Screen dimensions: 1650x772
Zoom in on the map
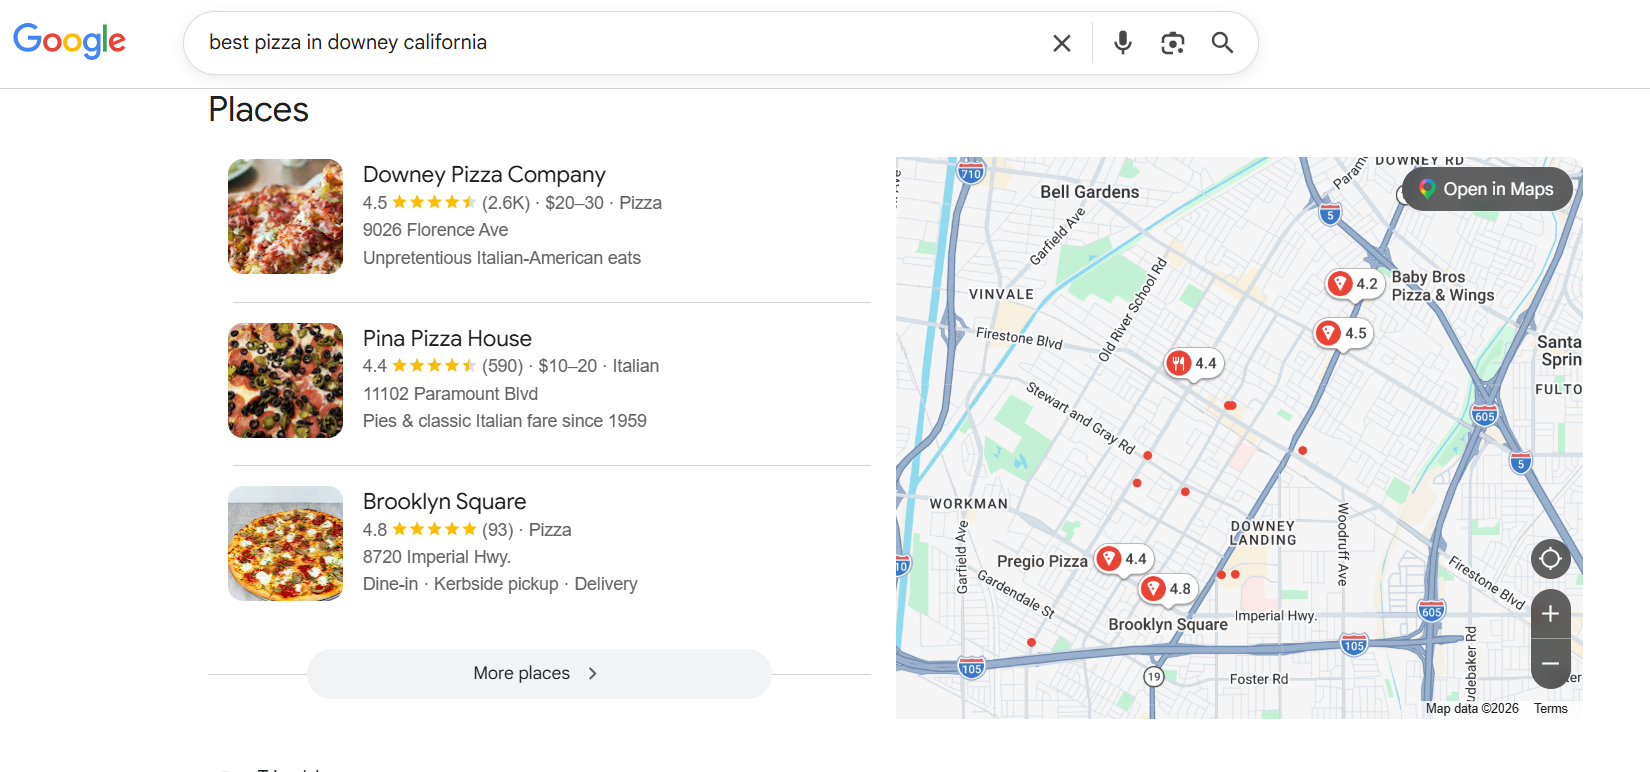[x=1550, y=614]
